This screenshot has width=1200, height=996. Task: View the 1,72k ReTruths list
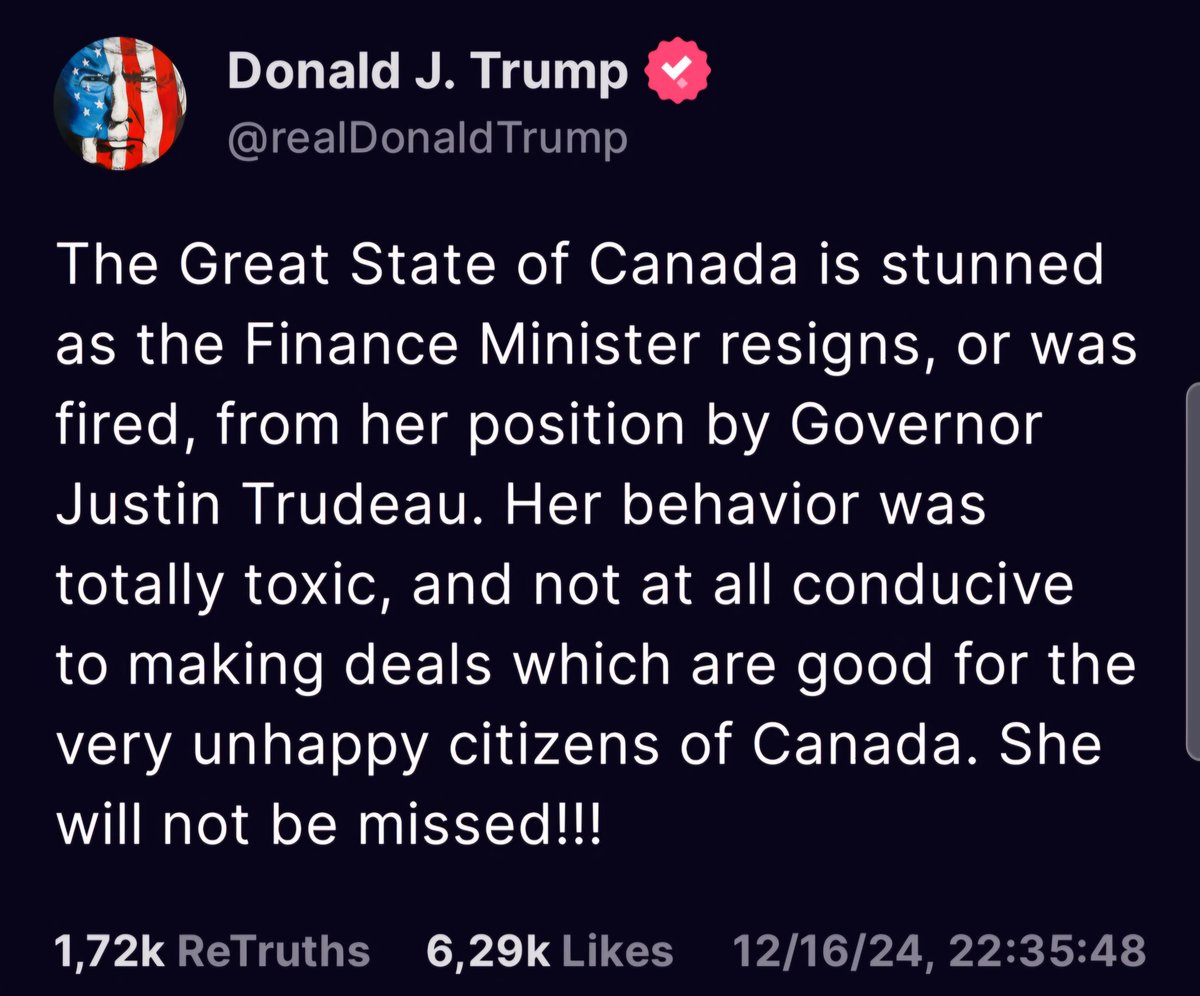point(213,950)
